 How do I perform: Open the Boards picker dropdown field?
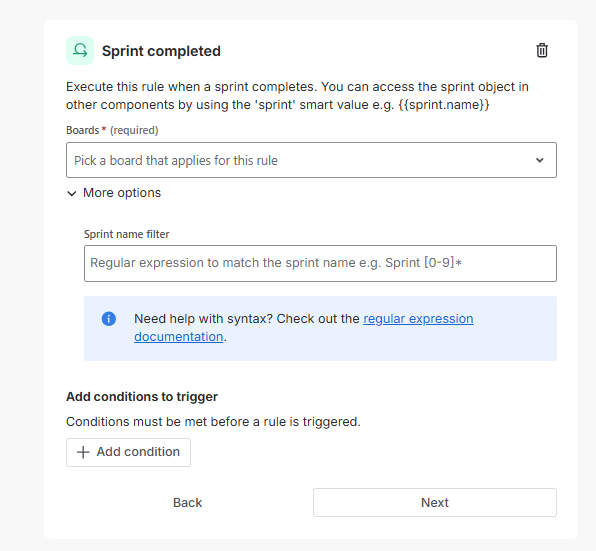click(311, 160)
